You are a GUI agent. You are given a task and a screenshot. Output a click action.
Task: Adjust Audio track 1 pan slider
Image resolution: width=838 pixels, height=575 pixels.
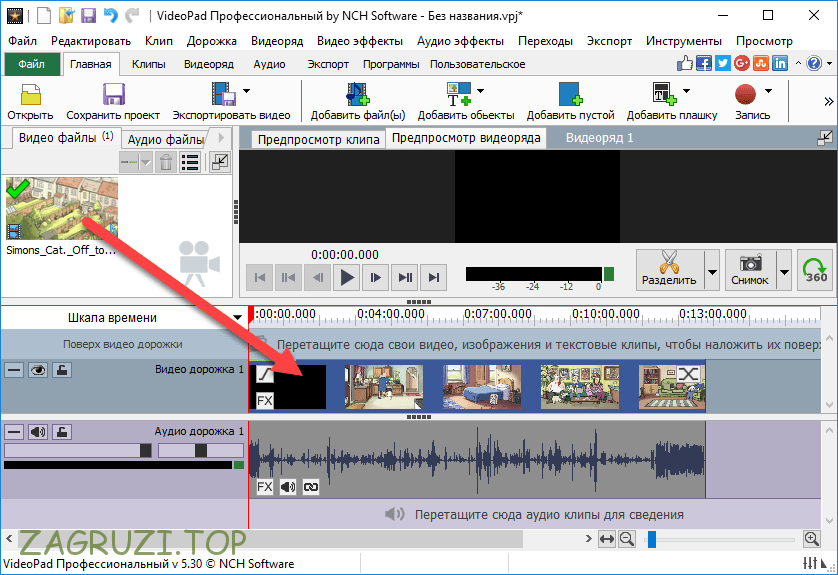200,450
